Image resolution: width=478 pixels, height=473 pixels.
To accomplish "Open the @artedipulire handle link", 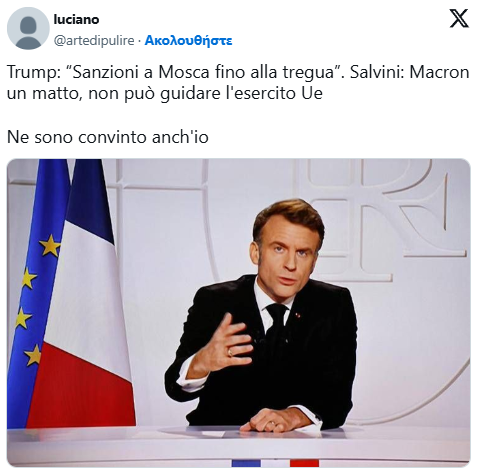I will click(94, 41).
